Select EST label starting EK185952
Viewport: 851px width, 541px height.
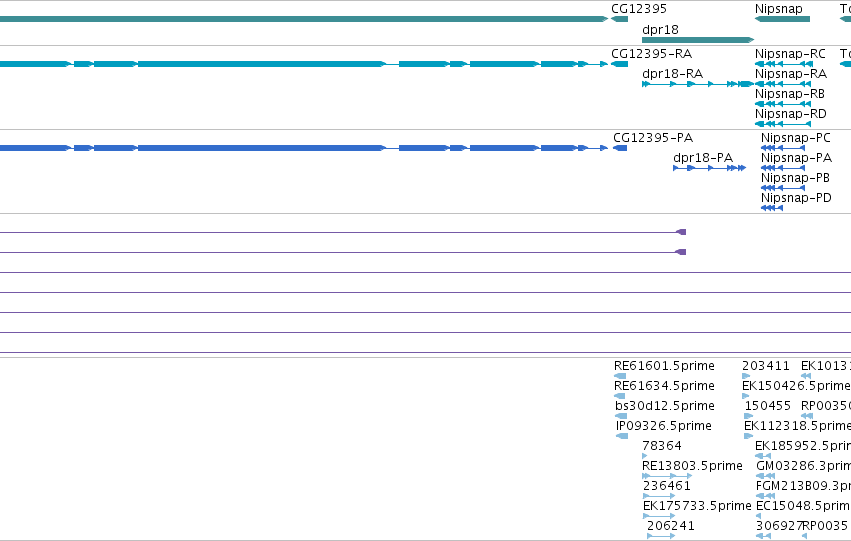803,447
